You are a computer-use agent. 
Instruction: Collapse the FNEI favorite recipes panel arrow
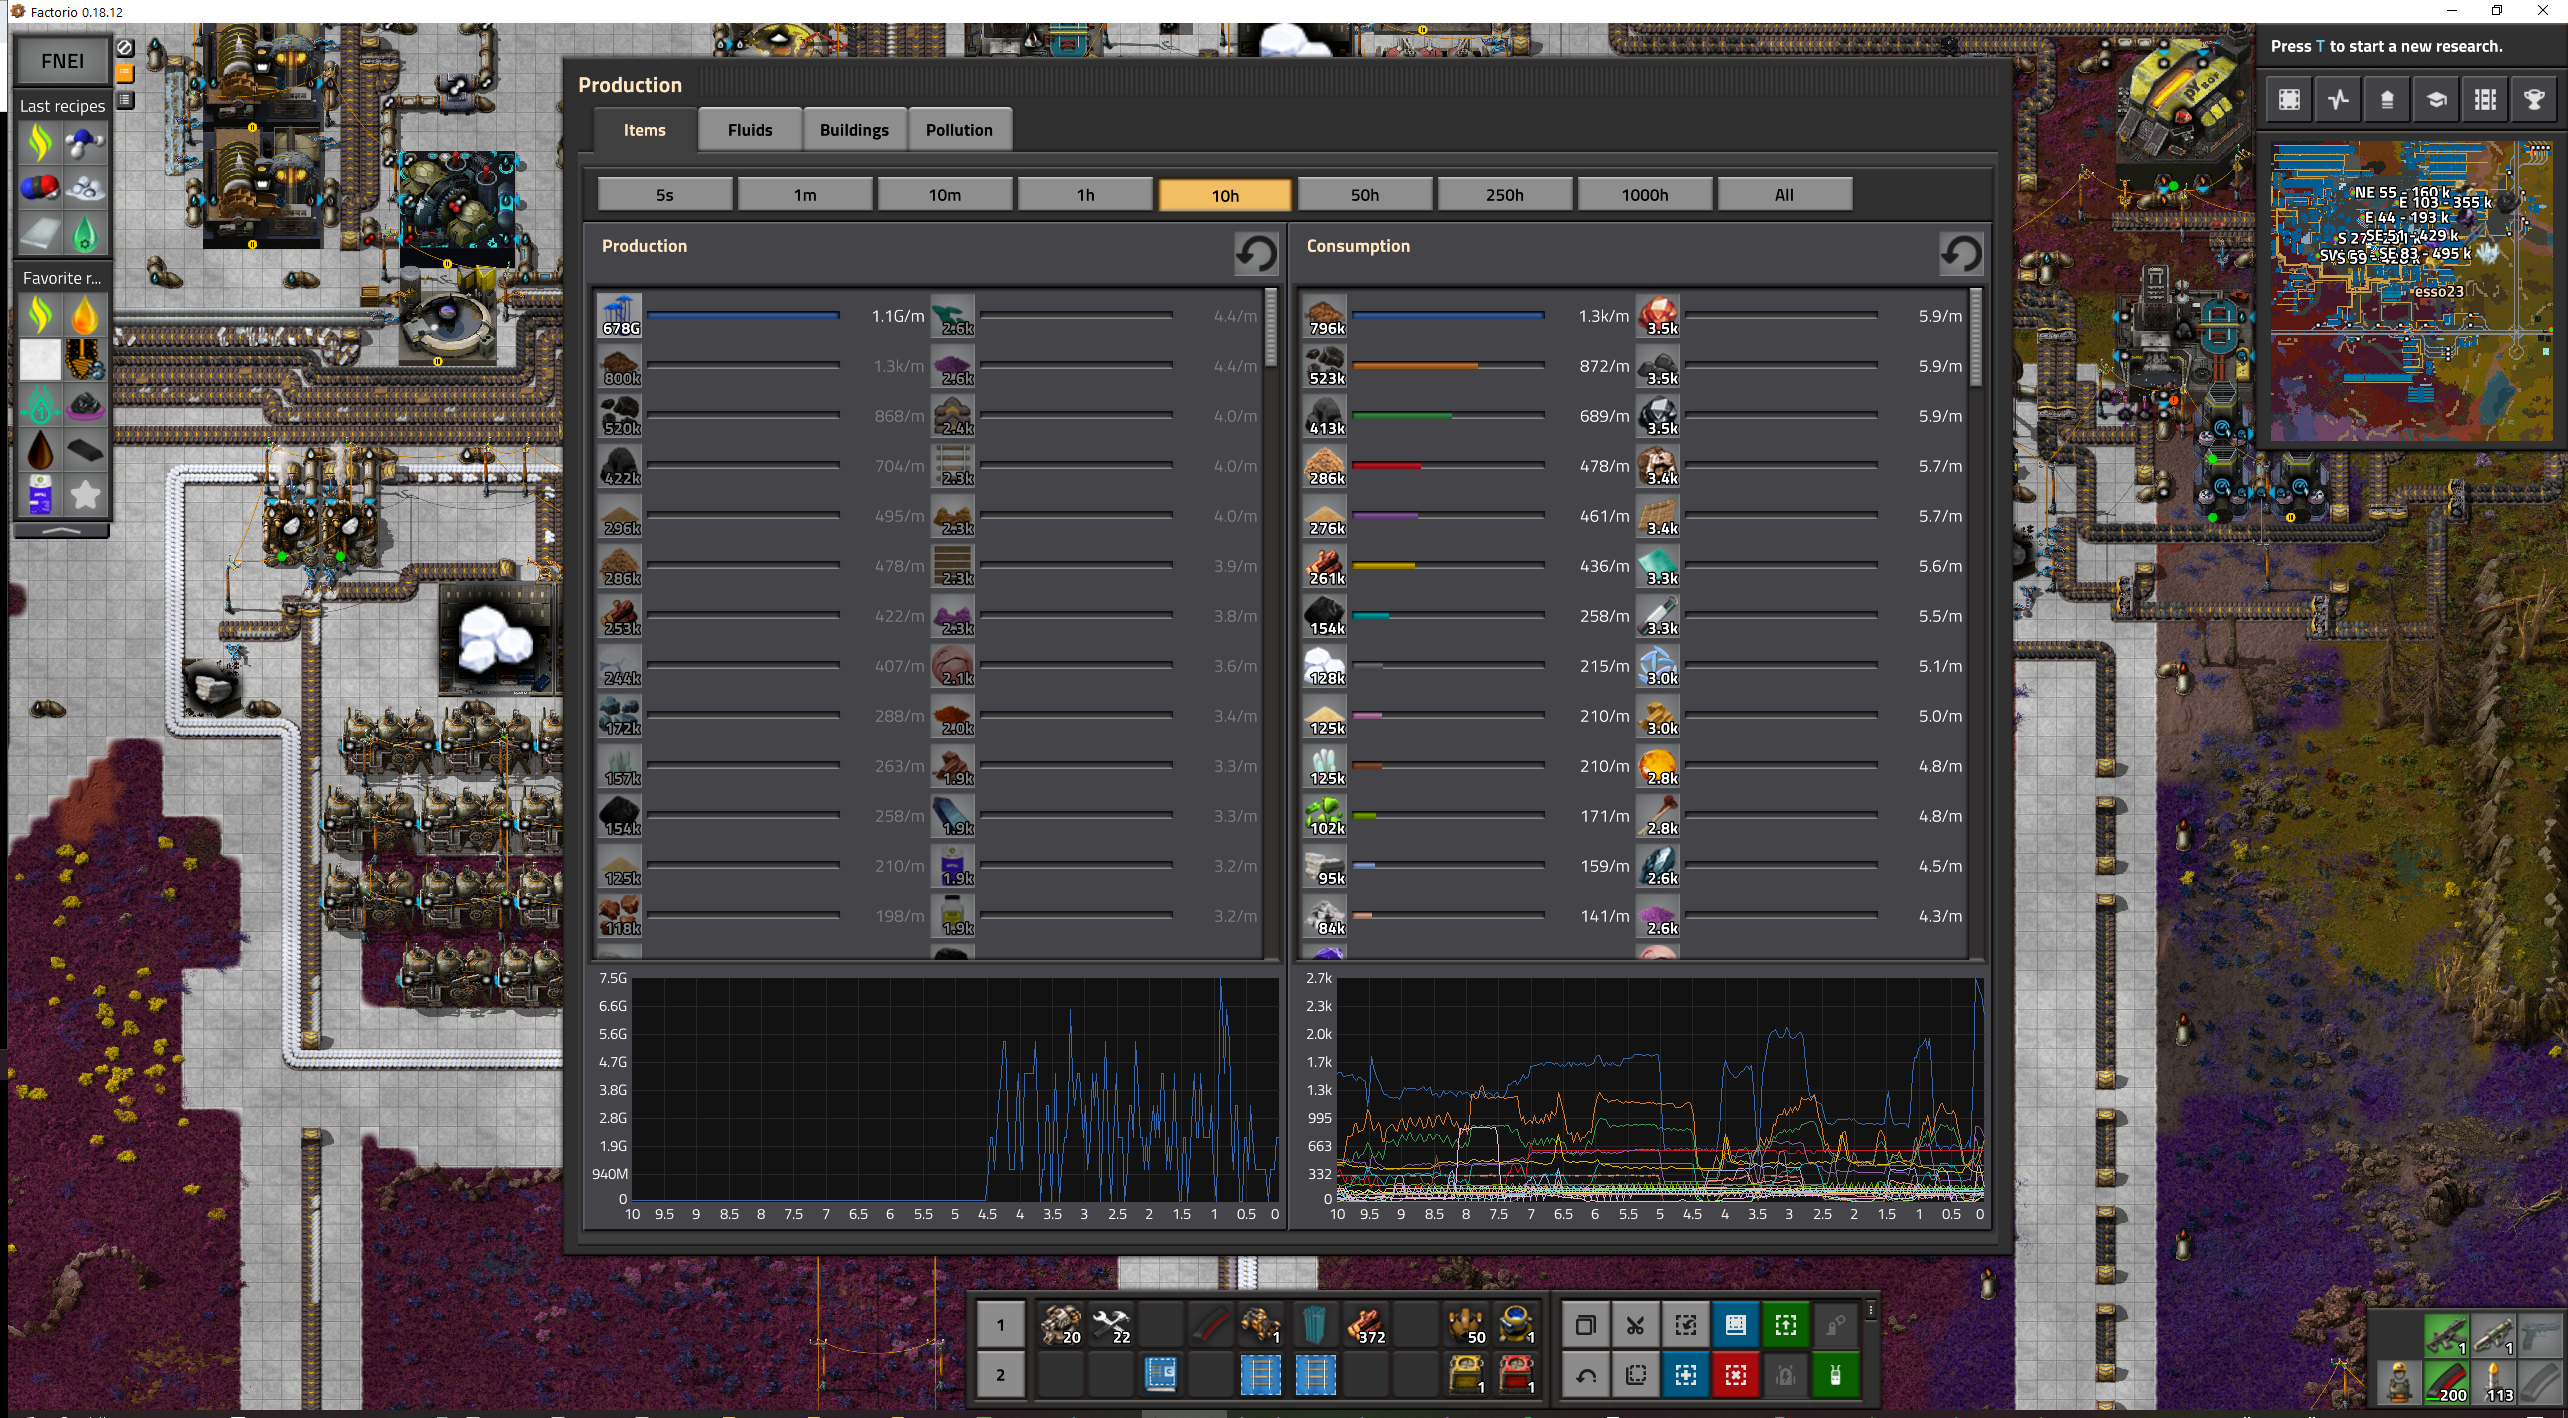pyautogui.click(x=62, y=530)
